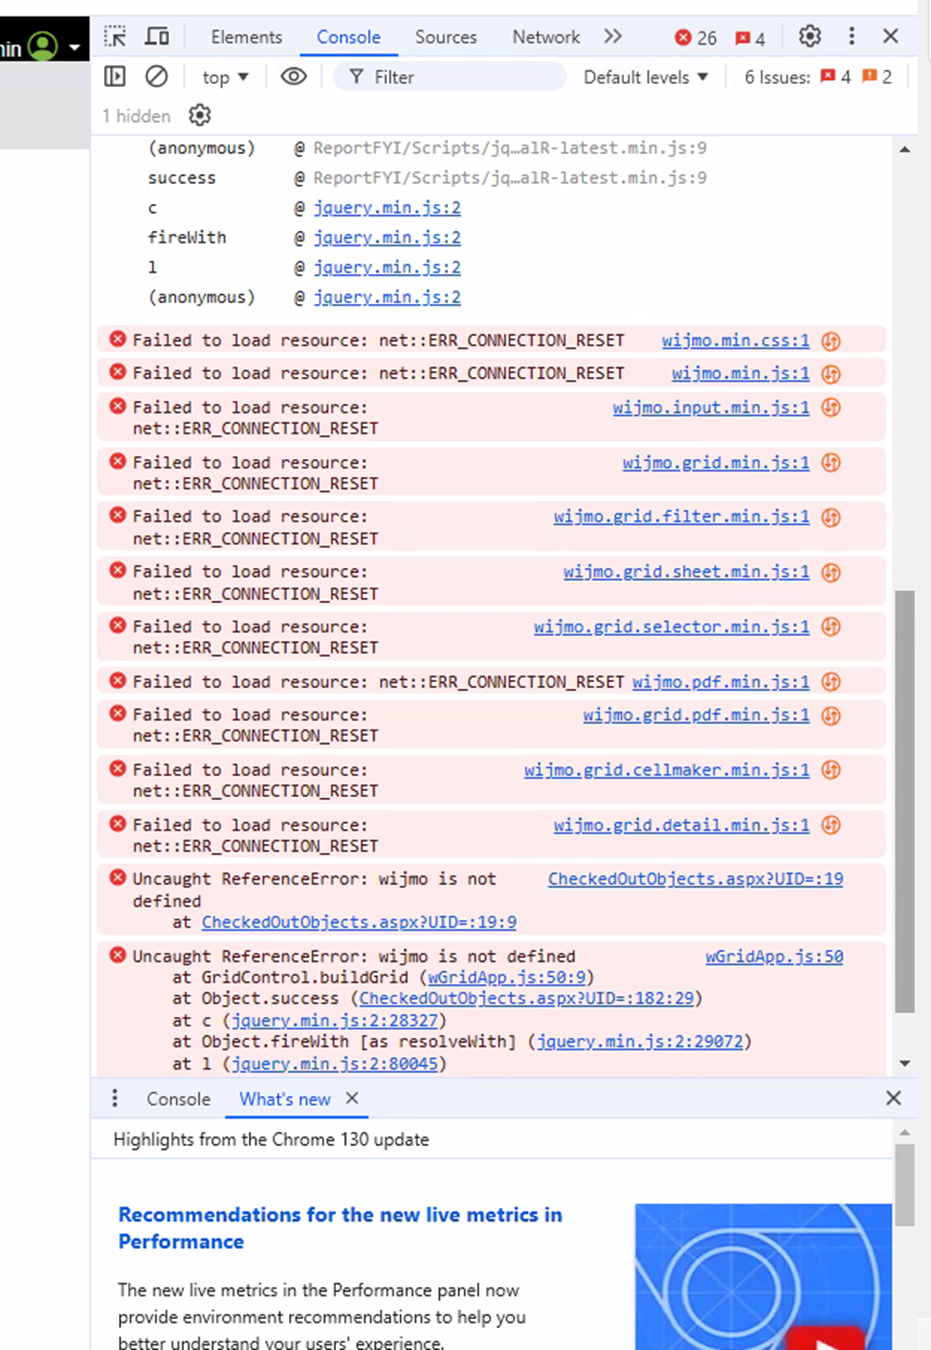Open jquery.min.js:2 link in fireWith row
Screen dimensions: 931x1350
pos(387,238)
